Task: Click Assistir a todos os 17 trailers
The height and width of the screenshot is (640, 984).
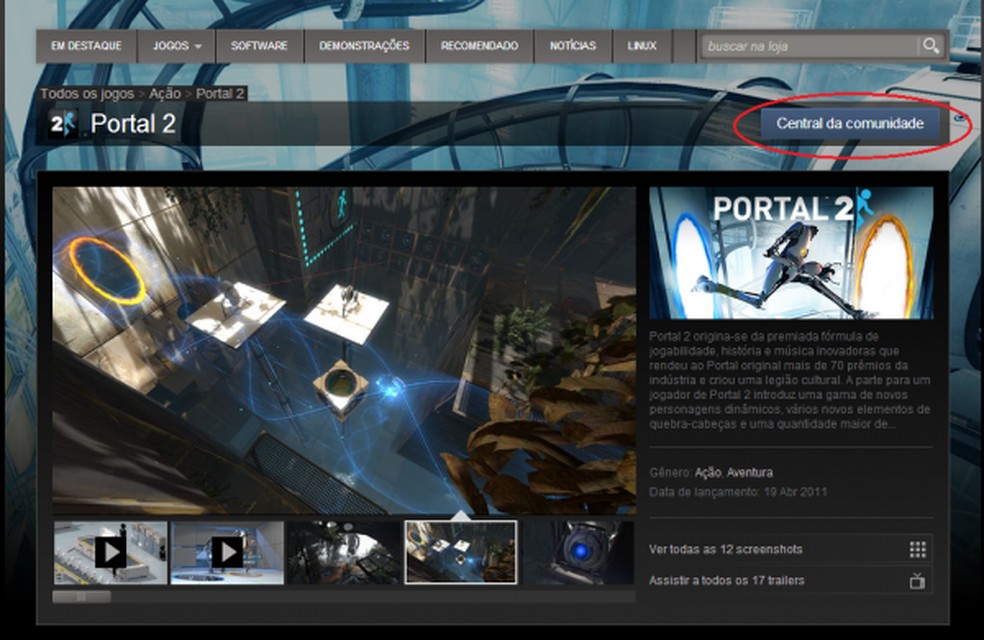Action: point(729,583)
